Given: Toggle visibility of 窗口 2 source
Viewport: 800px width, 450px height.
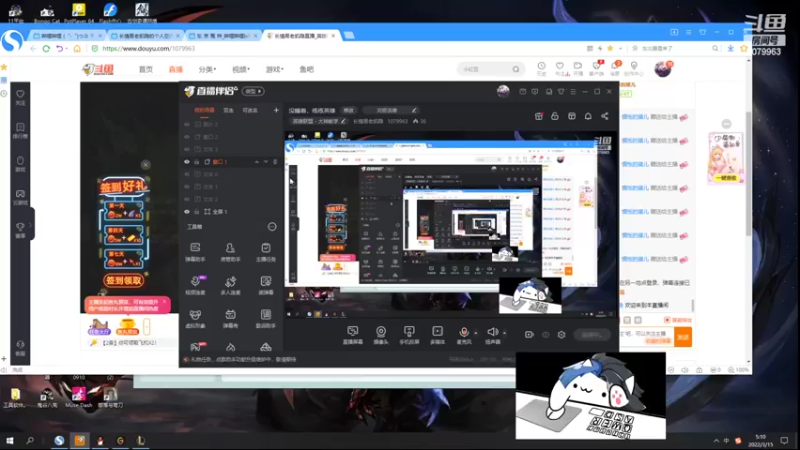Looking at the screenshot, I should pos(187,137).
